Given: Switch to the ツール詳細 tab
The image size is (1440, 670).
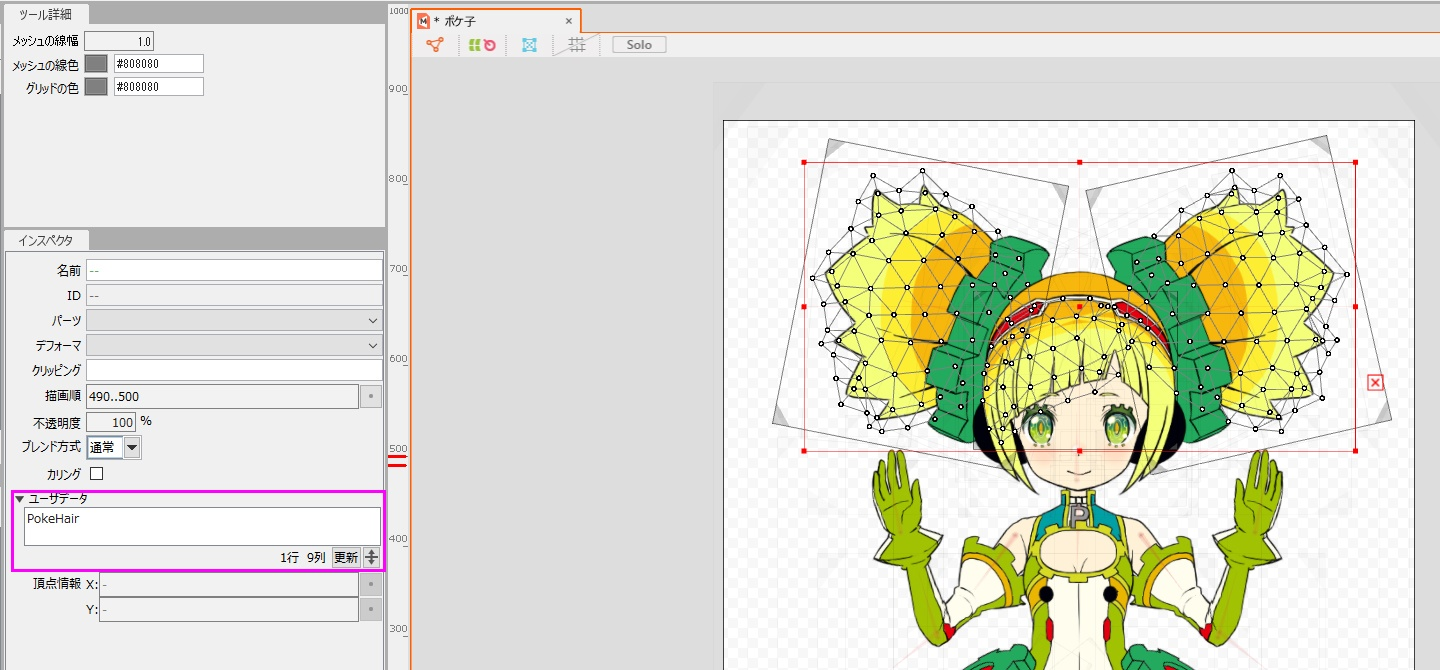Looking at the screenshot, I should (x=46, y=14).
